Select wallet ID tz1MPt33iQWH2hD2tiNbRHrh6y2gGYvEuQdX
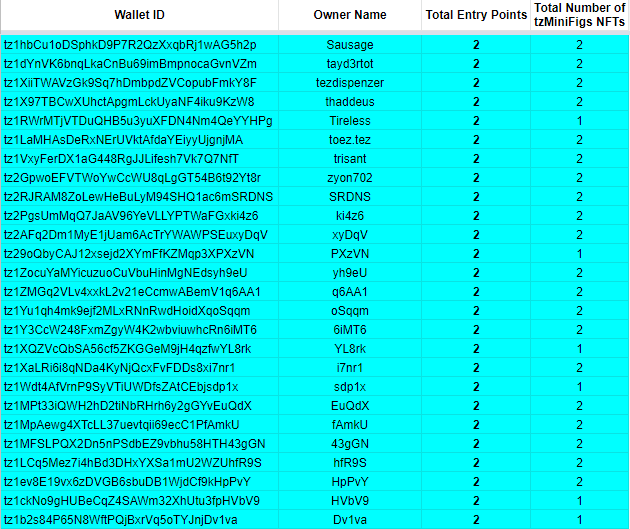The height and width of the screenshot is (529, 630). 139,406
